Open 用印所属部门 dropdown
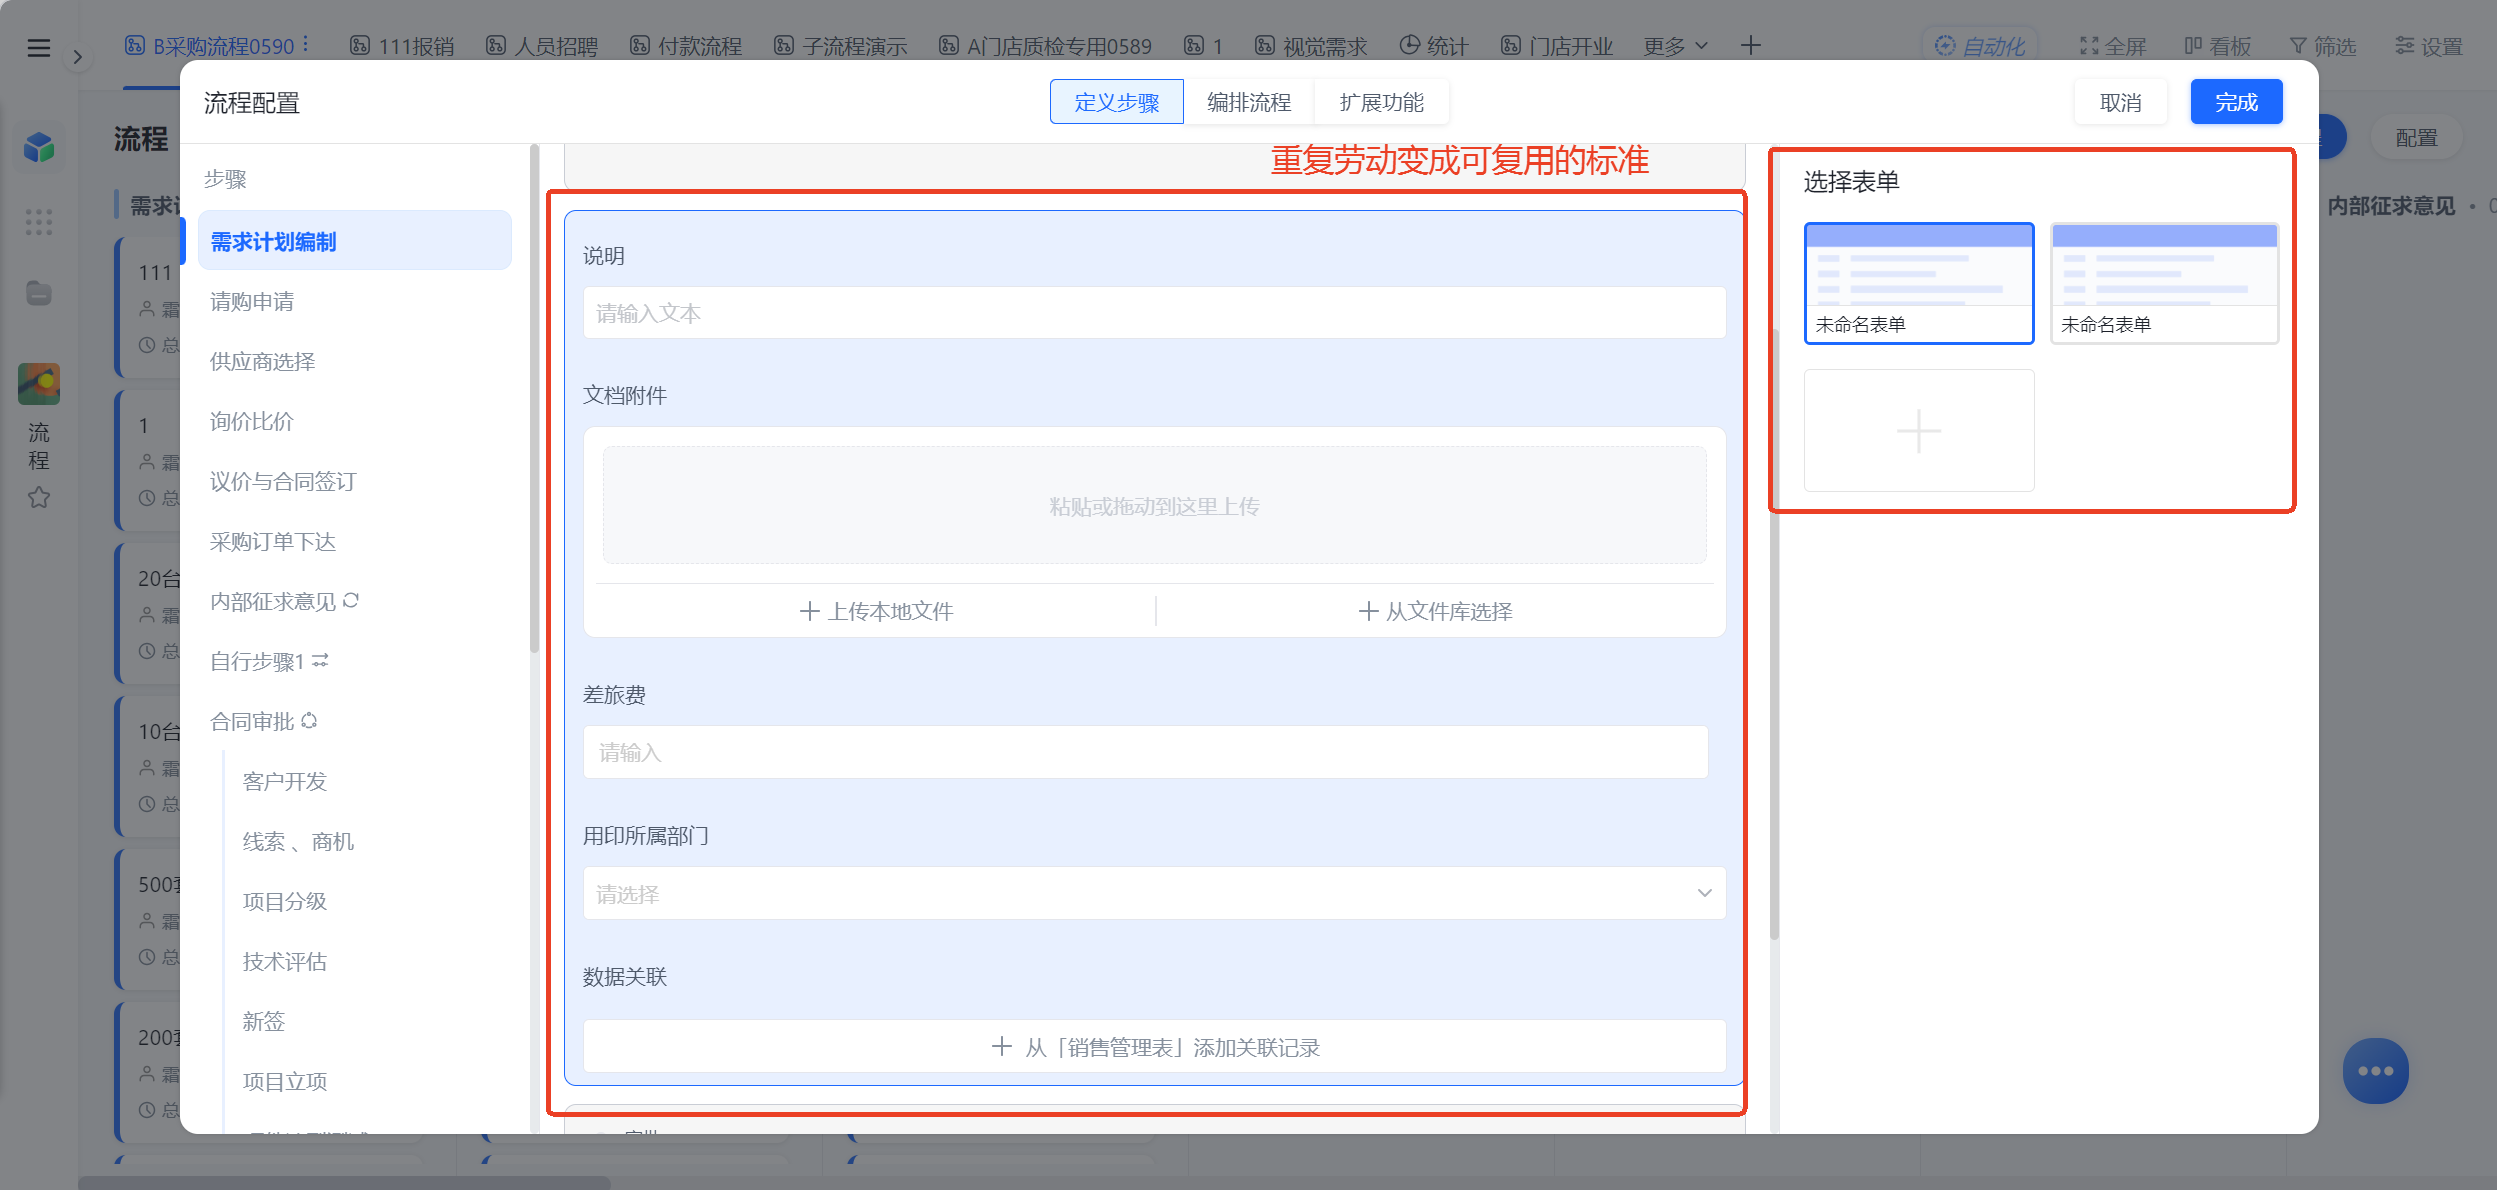 point(1154,893)
